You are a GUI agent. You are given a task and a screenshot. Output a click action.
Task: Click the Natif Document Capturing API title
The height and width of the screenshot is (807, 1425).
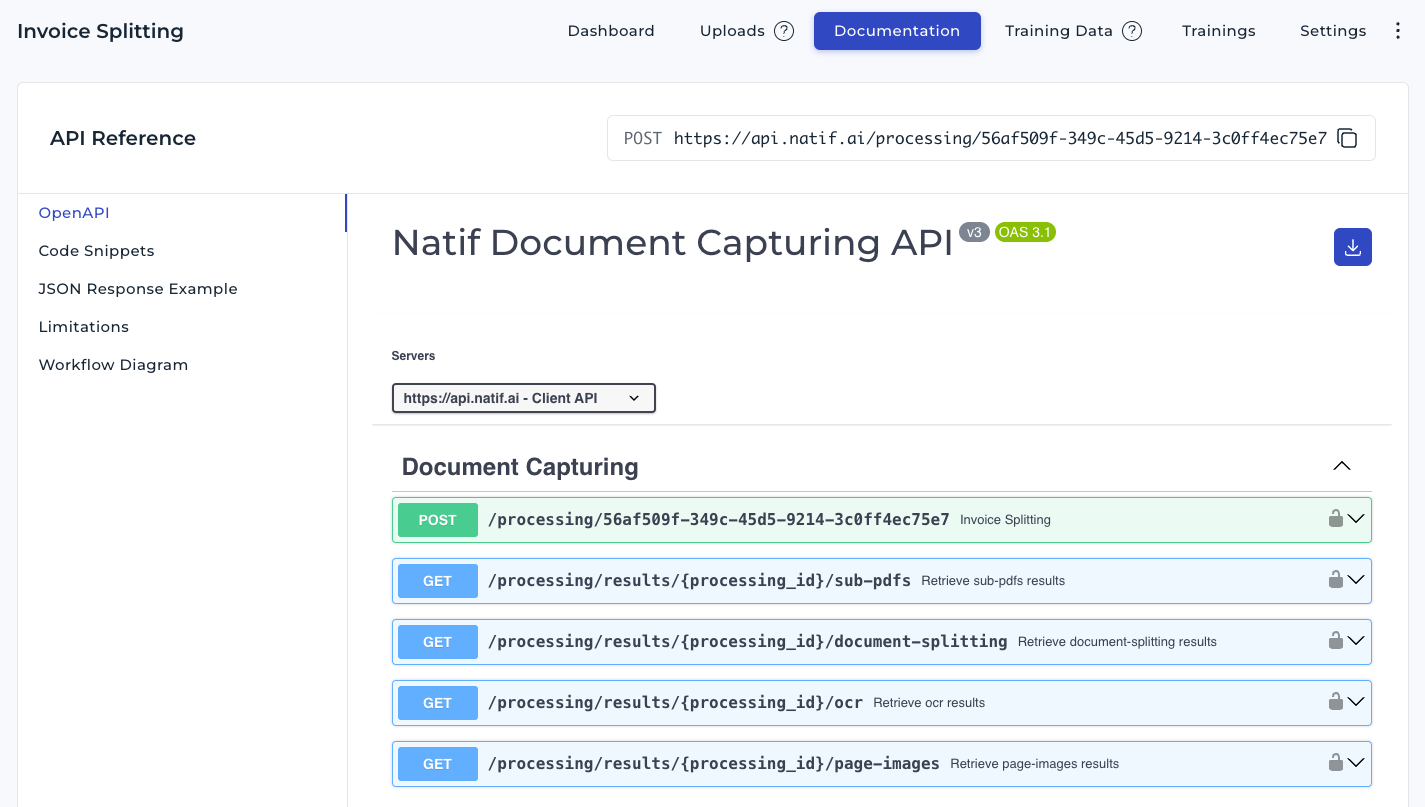[672, 243]
